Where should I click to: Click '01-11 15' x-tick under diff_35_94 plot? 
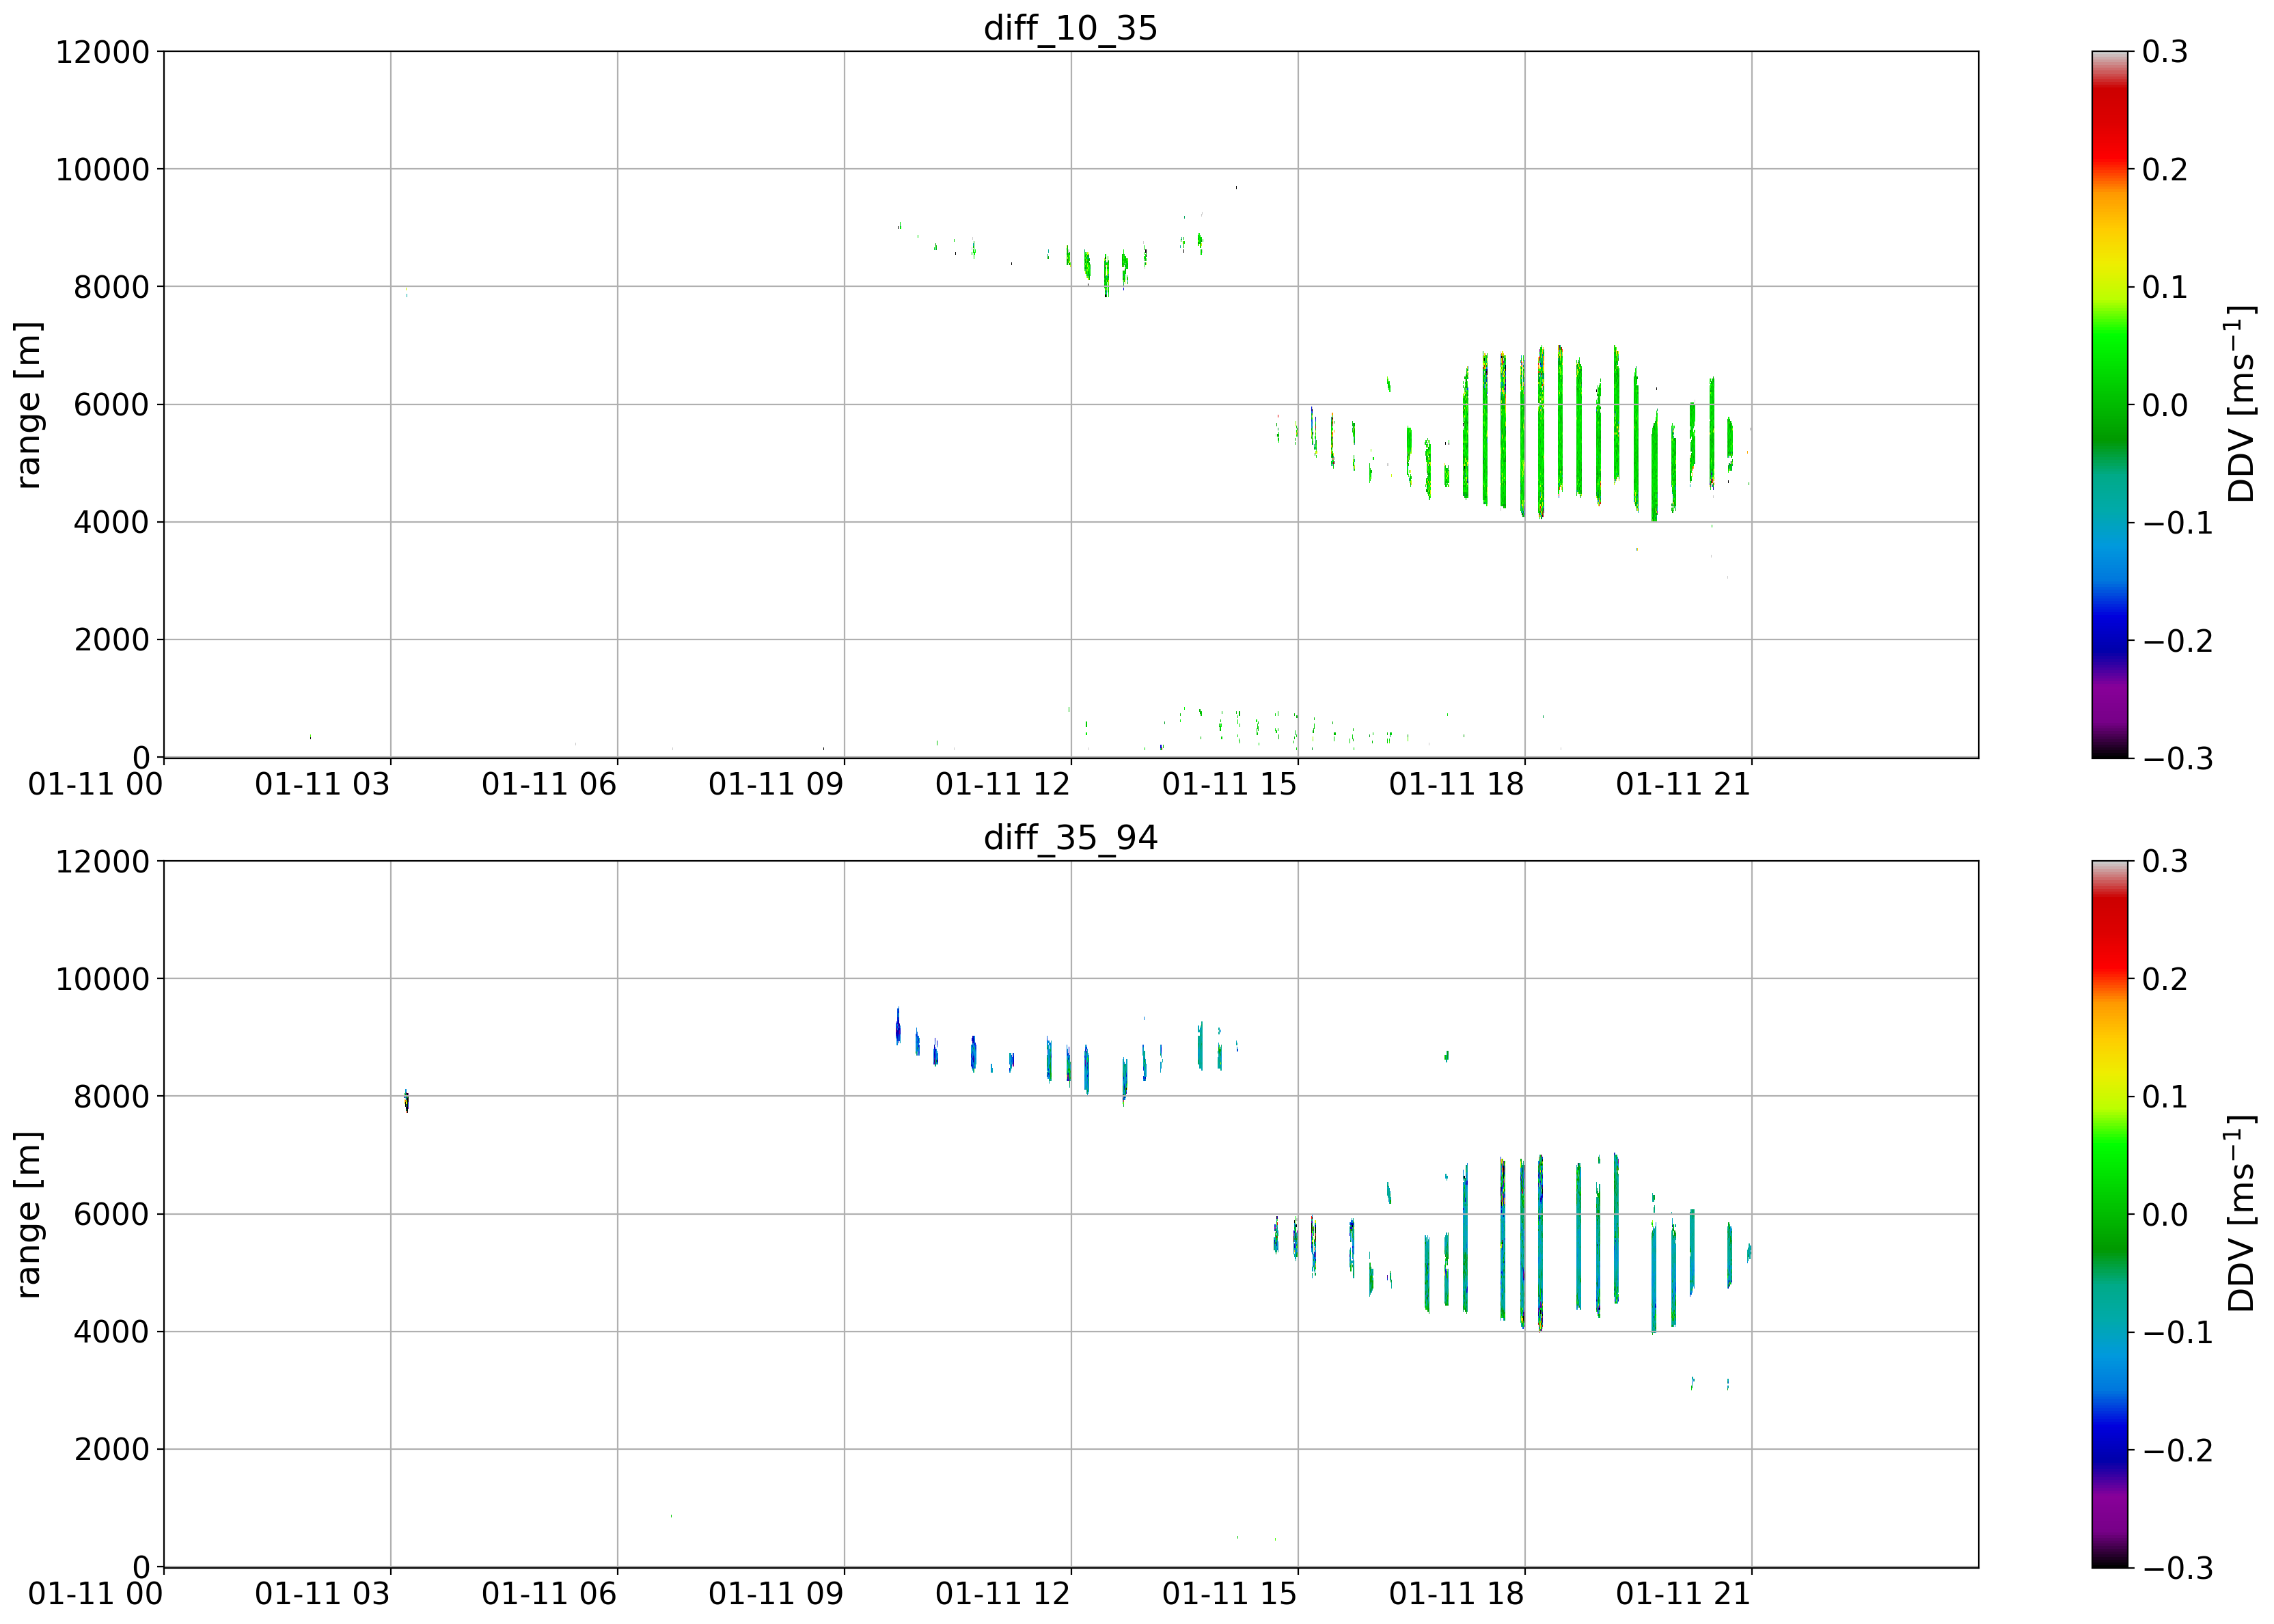[1230, 1594]
